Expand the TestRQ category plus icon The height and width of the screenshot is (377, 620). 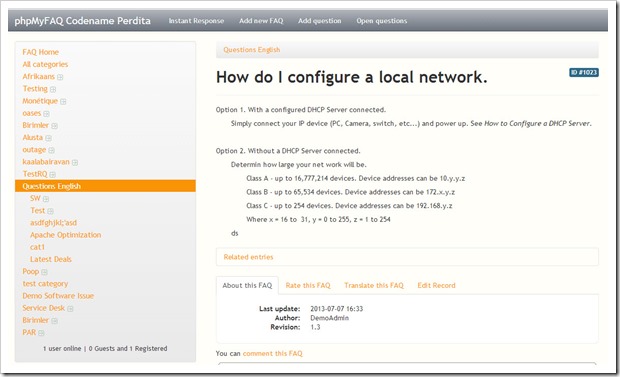[53, 174]
